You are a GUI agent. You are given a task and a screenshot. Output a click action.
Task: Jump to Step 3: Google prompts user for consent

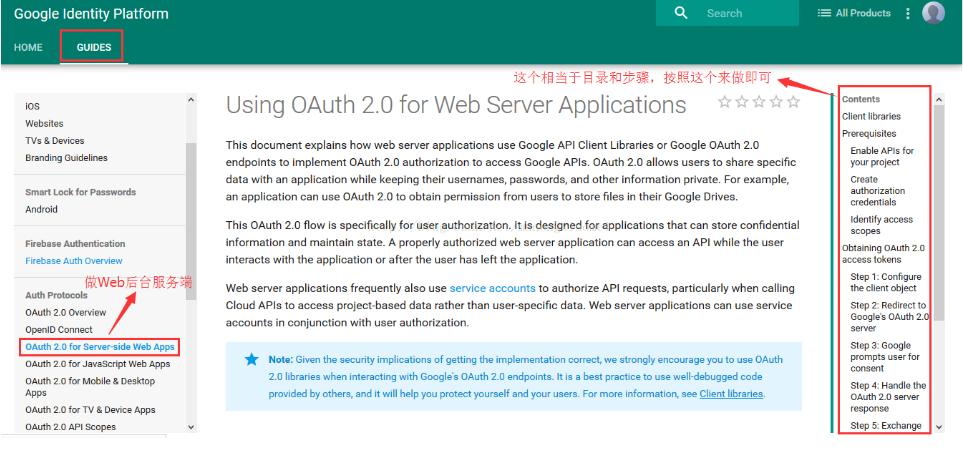(885, 357)
